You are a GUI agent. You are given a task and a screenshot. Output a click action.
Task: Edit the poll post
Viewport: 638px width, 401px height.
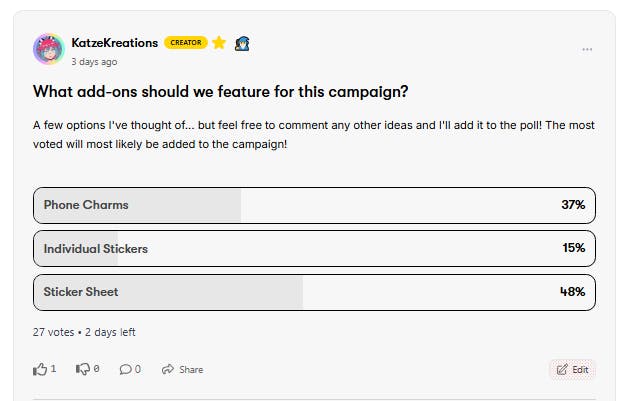click(x=572, y=369)
